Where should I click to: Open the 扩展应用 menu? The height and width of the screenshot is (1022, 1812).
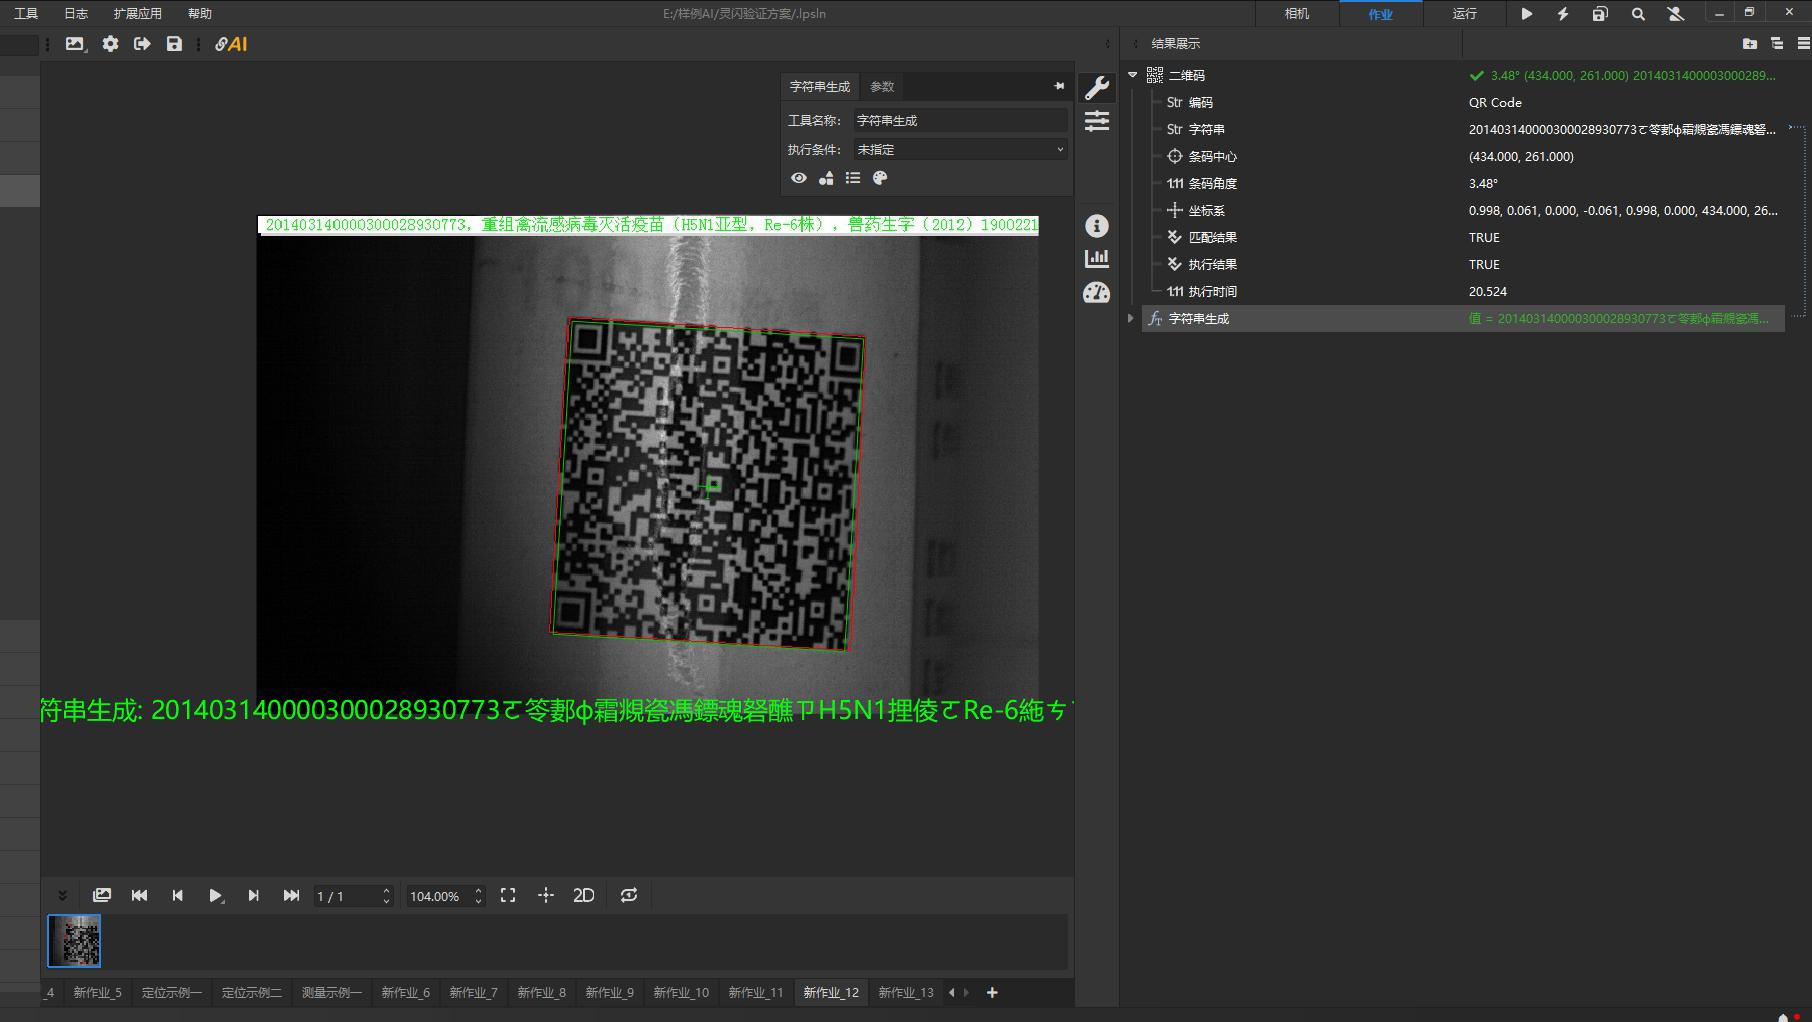138,14
